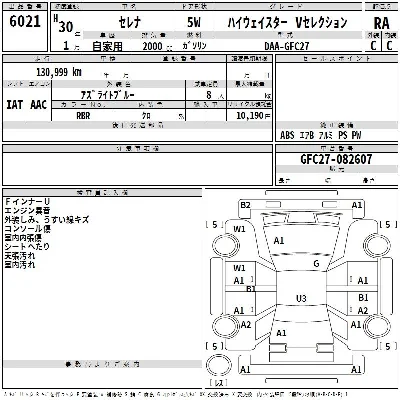
Task: Select the recycle fee 10,190
Action: [x=250, y=116]
